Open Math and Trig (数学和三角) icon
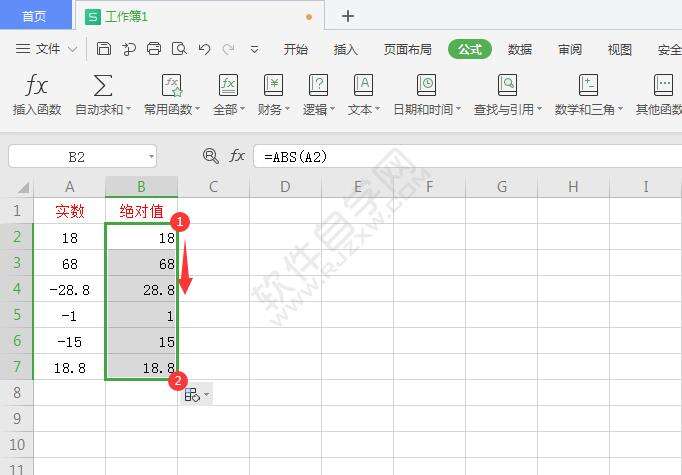 588,85
